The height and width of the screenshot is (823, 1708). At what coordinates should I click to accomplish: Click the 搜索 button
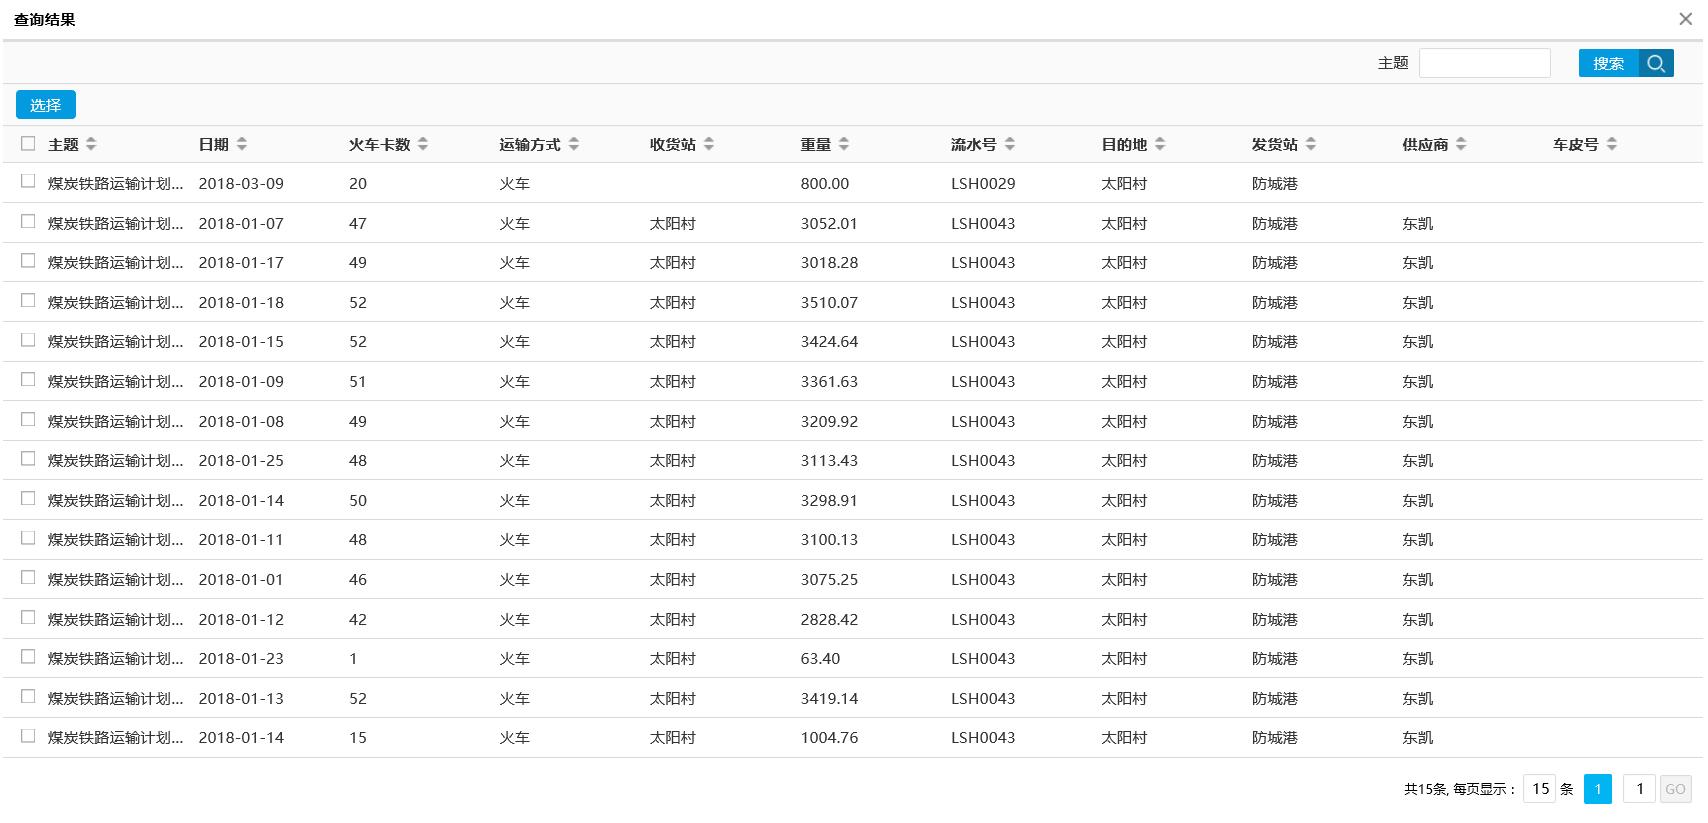click(x=1608, y=63)
